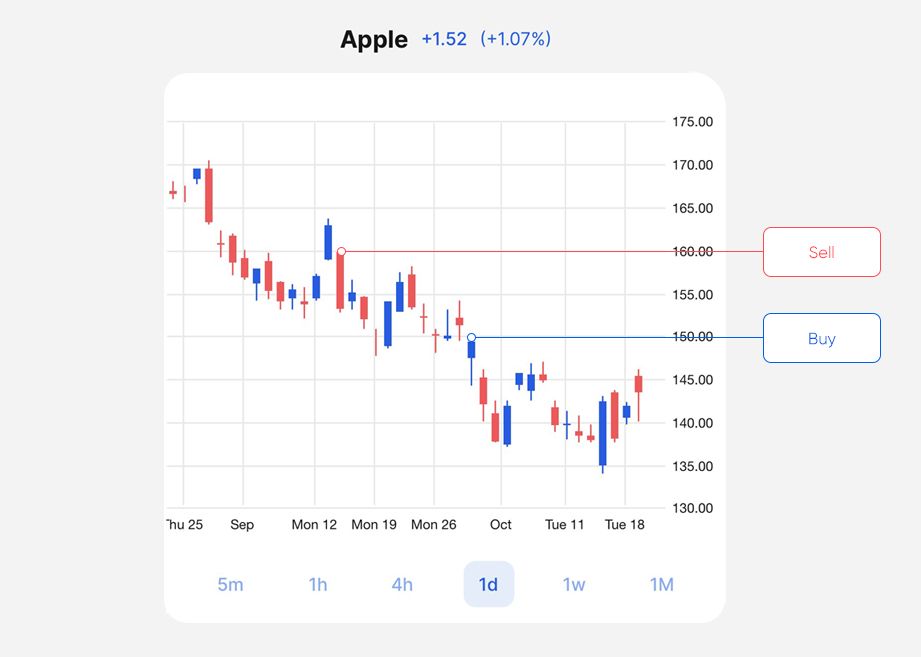Select the Sell anchor circle on chart

[341, 251]
